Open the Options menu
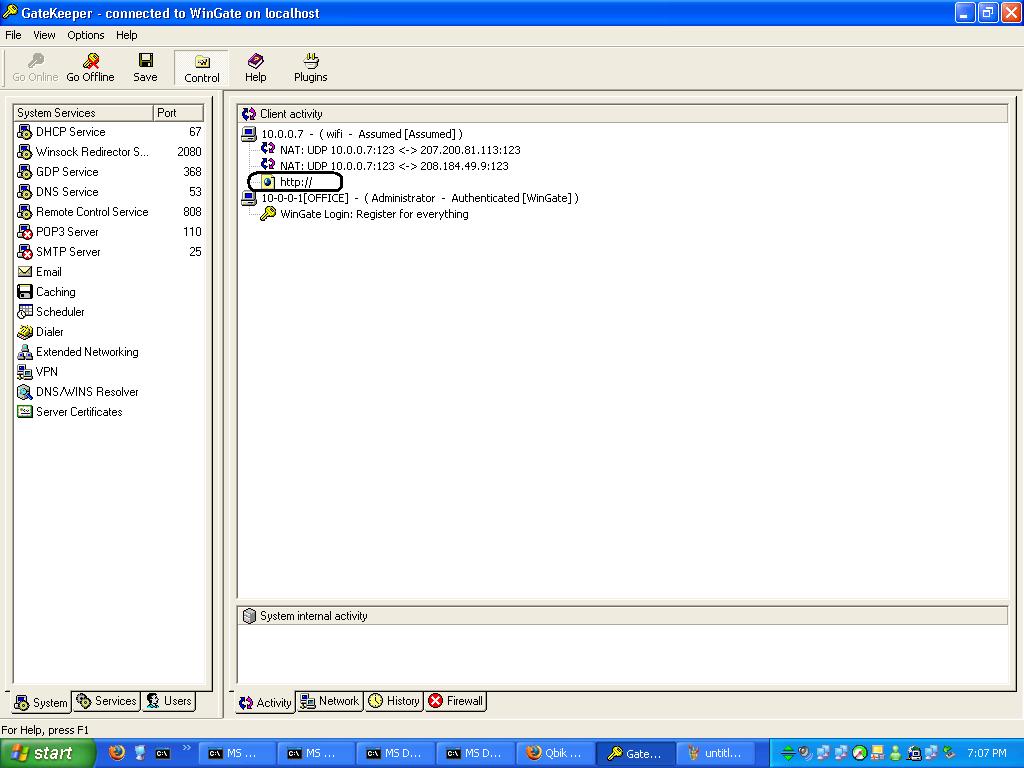 pyautogui.click(x=86, y=35)
